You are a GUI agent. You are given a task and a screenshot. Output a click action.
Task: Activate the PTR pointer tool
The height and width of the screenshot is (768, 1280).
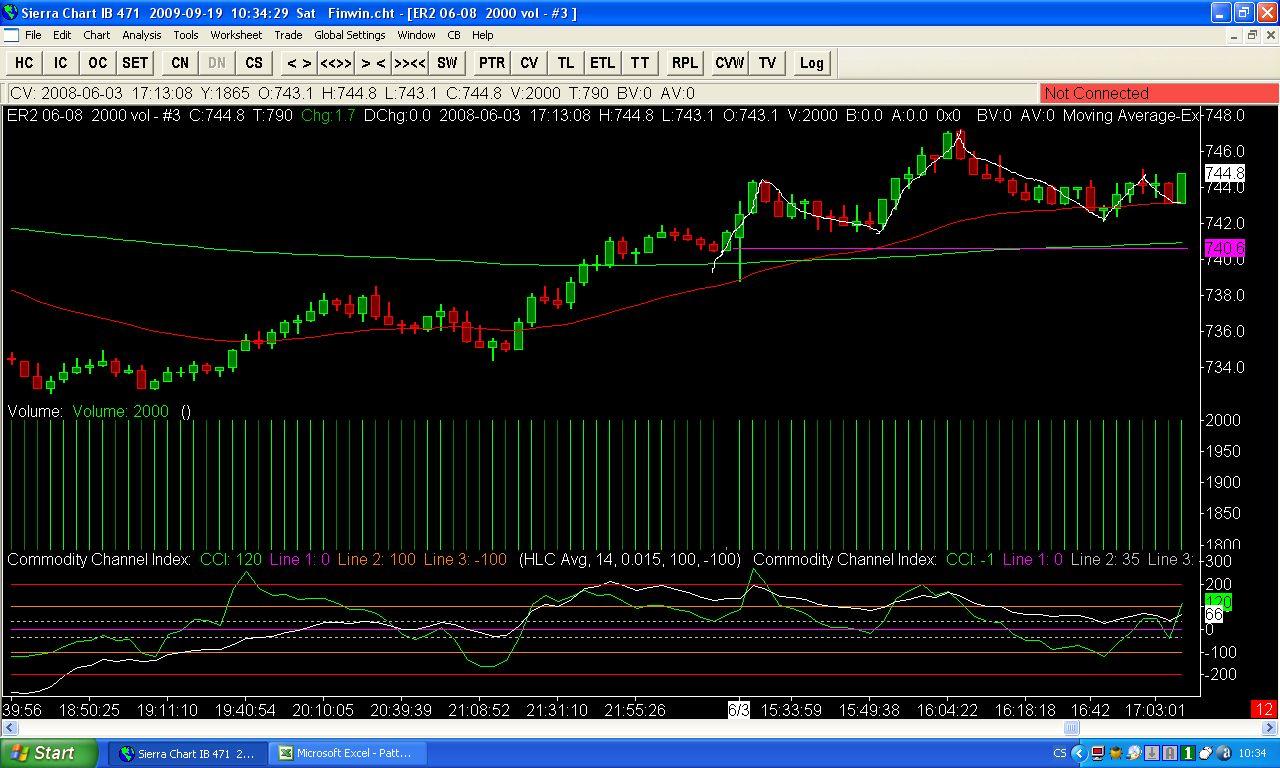click(491, 62)
